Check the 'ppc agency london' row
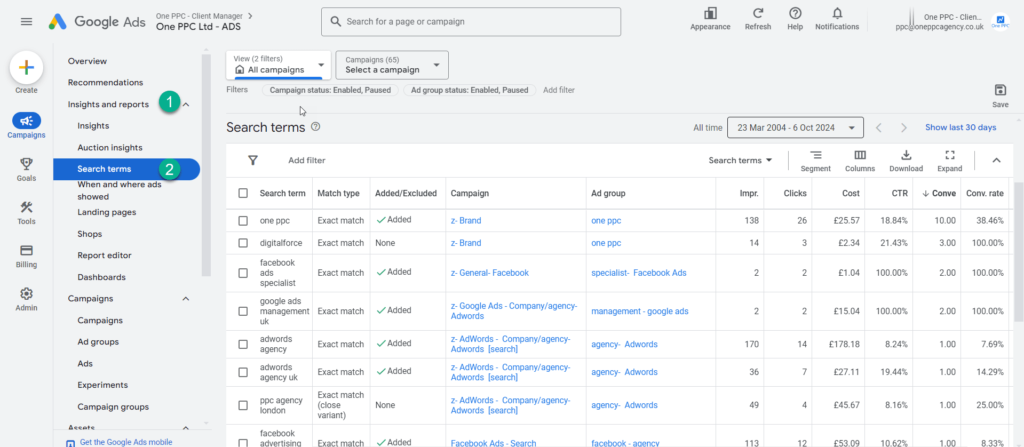Image resolution: width=1024 pixels, height=447 pixels. 243,405
